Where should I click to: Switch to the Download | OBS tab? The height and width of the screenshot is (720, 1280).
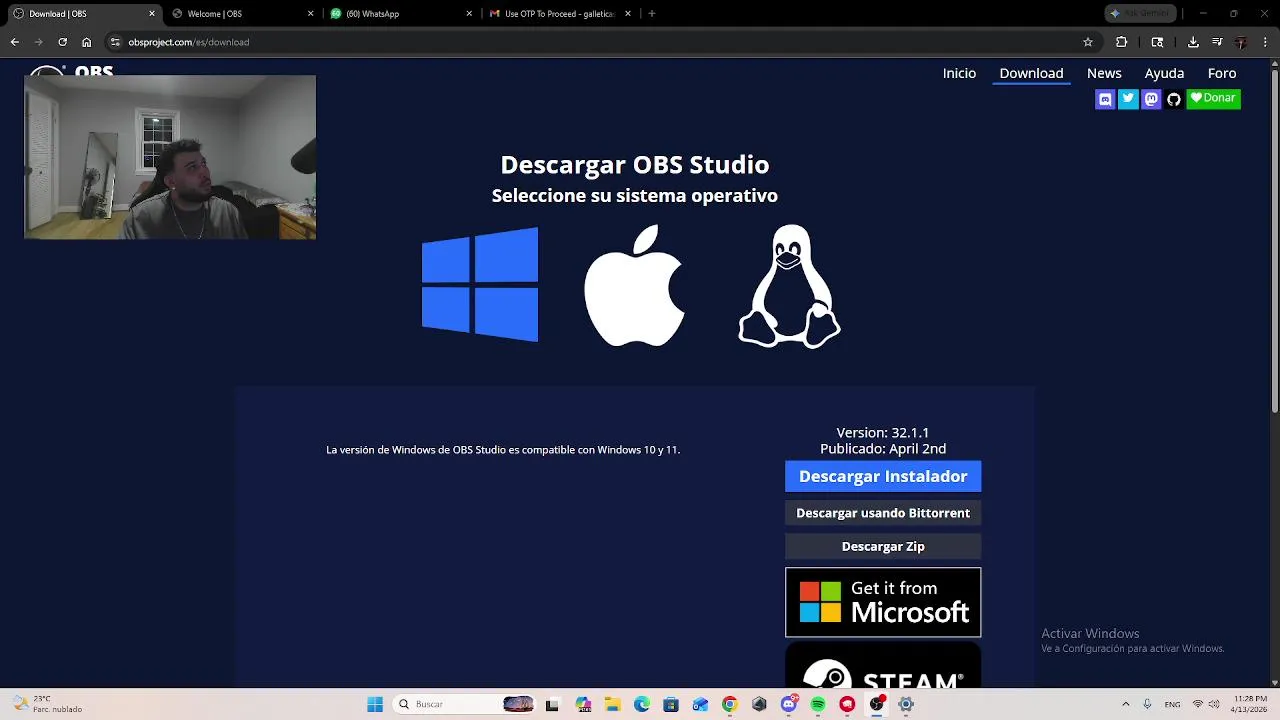[81, 14]
